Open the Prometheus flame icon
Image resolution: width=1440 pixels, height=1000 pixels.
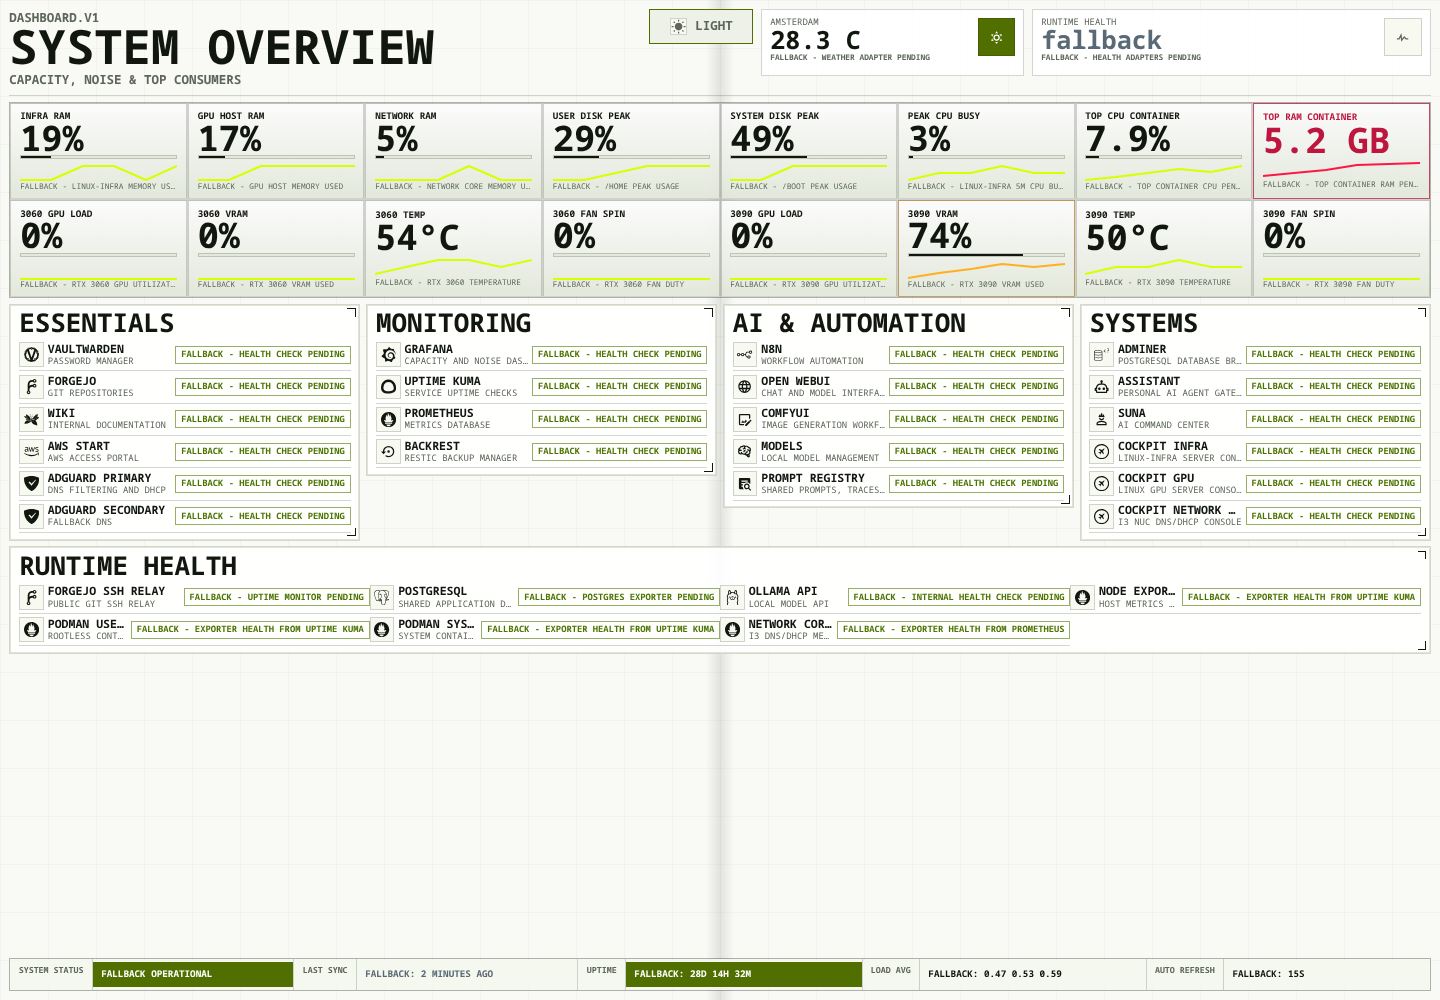click(x=388, y=419)
